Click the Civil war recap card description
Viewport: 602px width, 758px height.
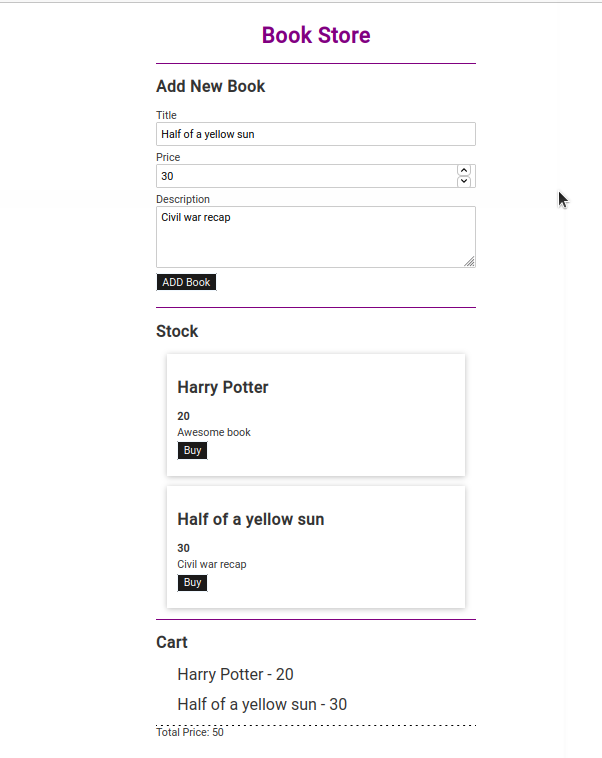[x=212, y=564]
